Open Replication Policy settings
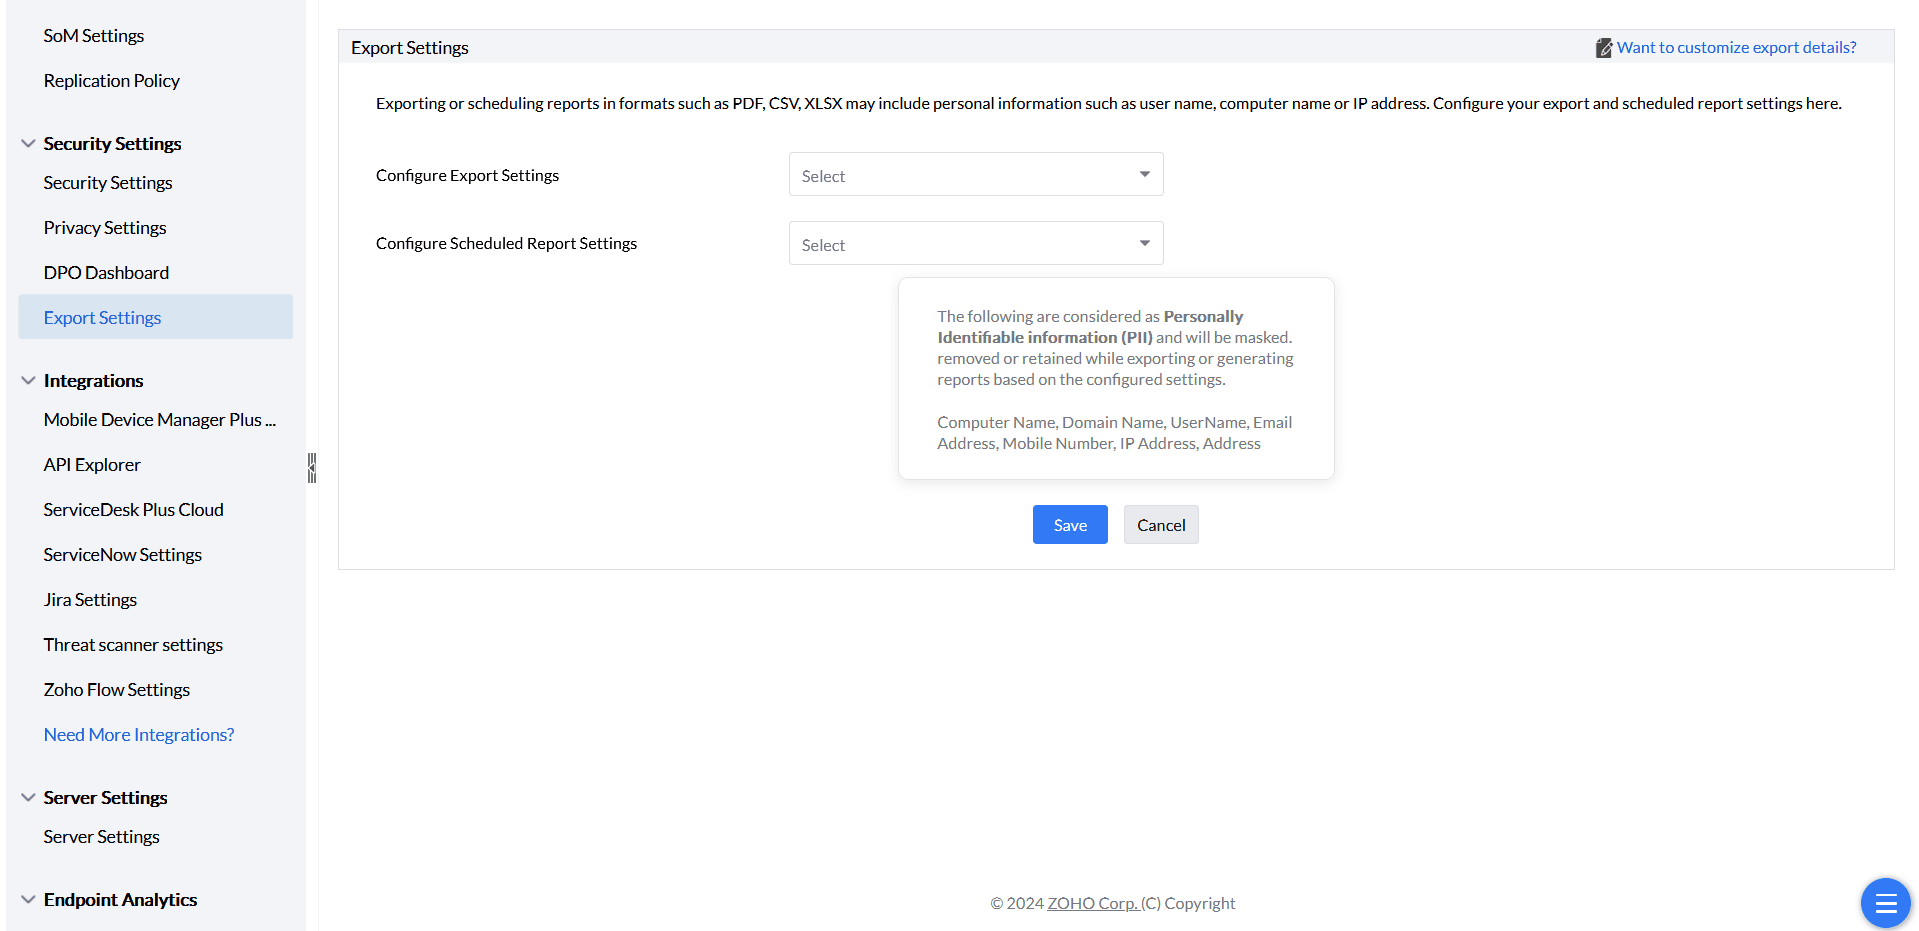The width and height of the screenshot is (1919, 931). (111, 81)
